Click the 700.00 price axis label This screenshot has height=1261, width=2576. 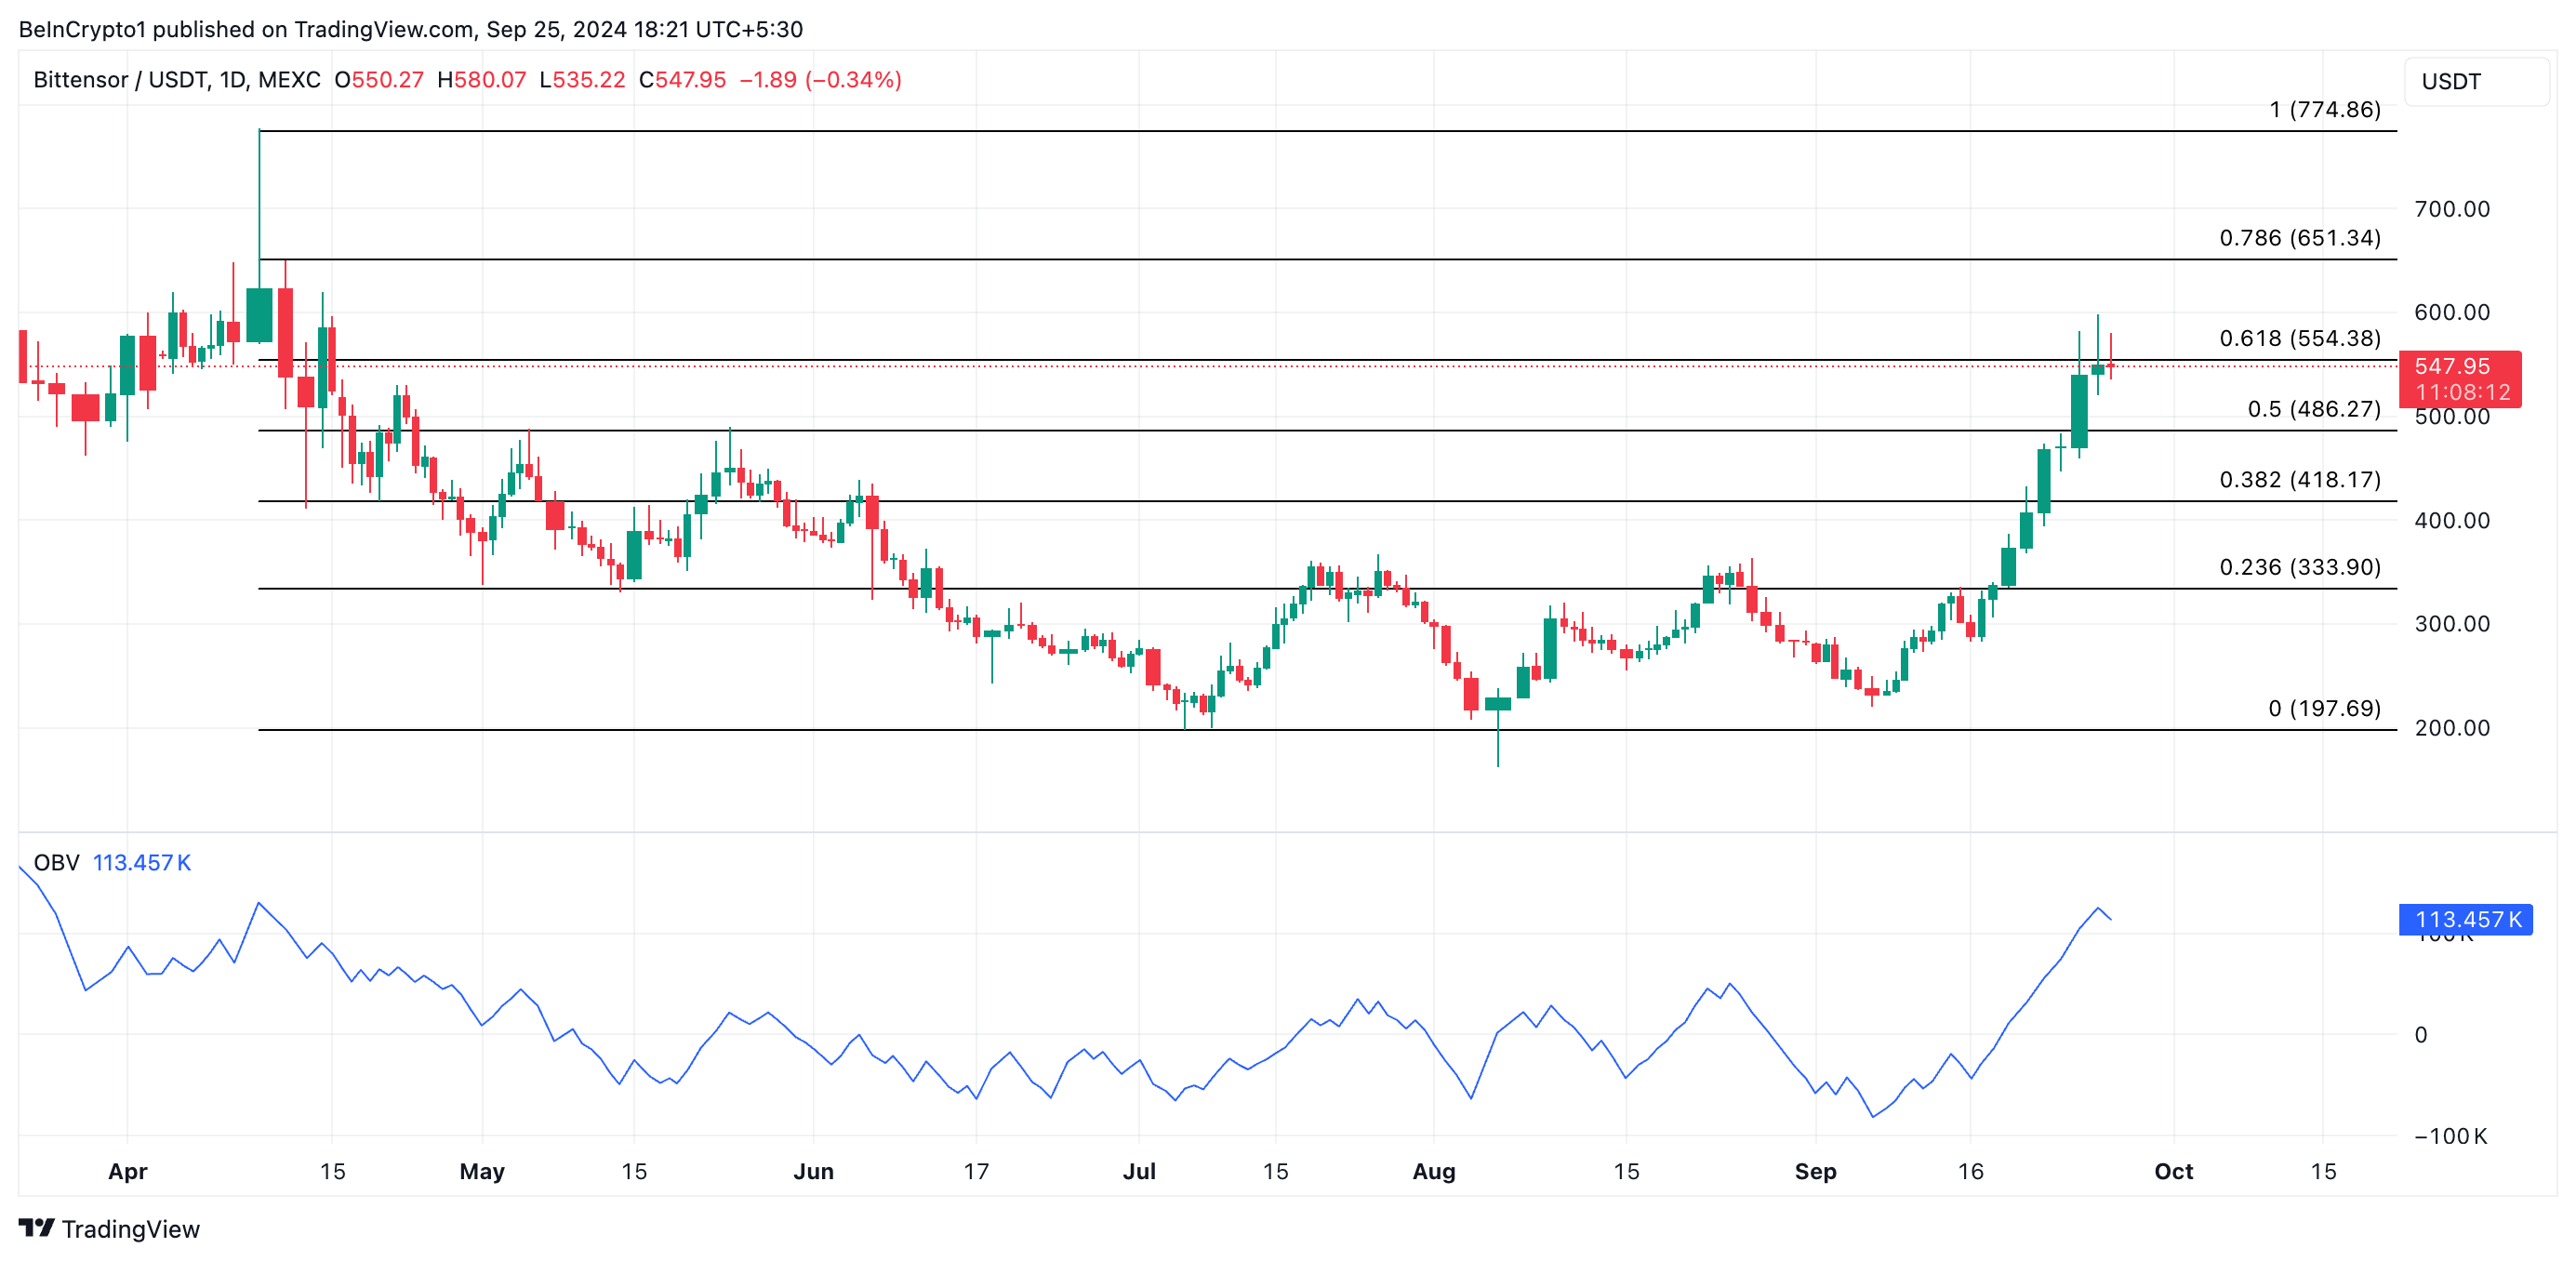click(2451, 209)
